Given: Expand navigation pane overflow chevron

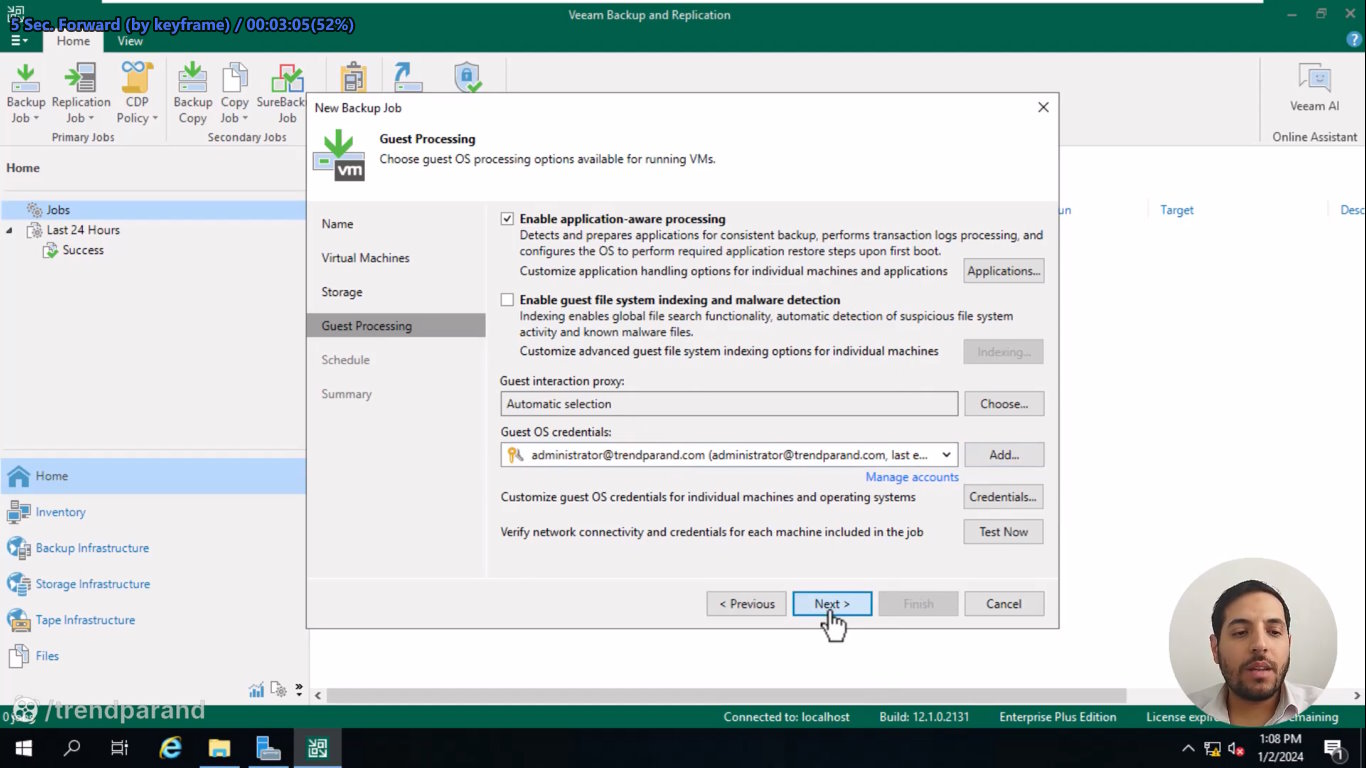Looking at the screenshot, I should click(x=298, y=689).
